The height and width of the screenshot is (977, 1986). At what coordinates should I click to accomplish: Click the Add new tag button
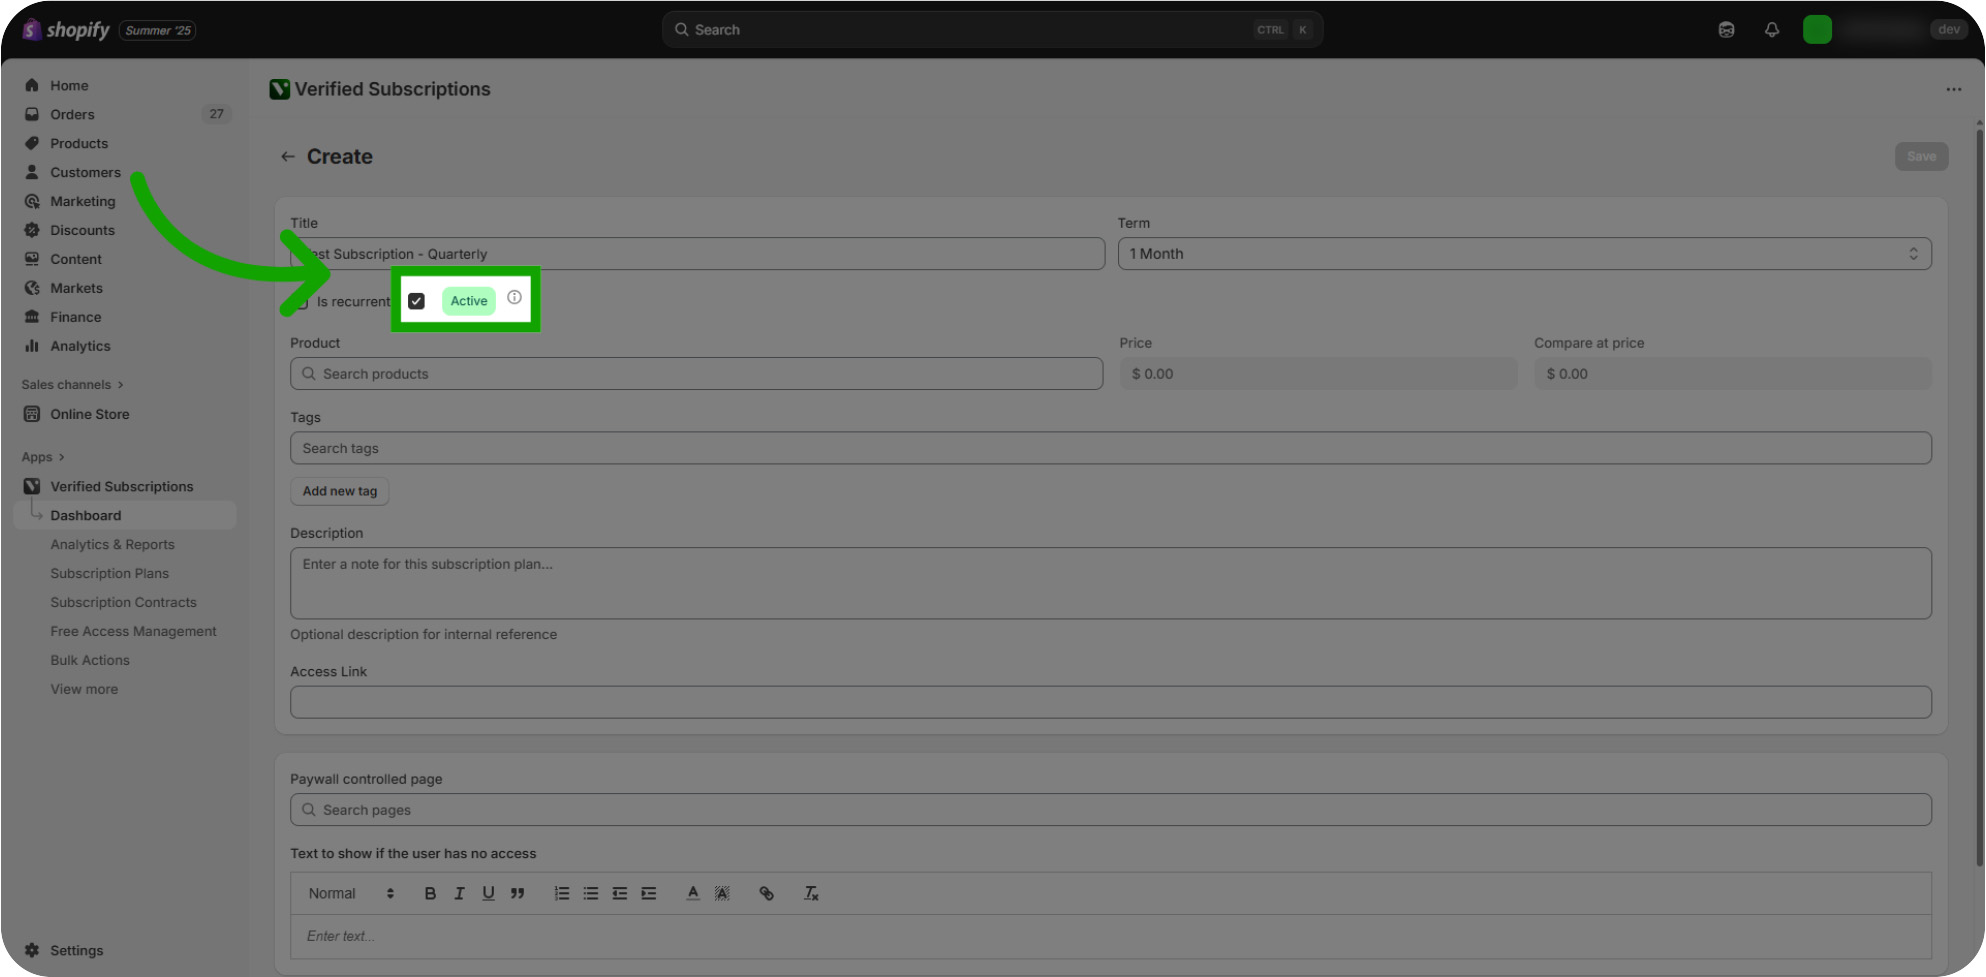tap(340, 492)
